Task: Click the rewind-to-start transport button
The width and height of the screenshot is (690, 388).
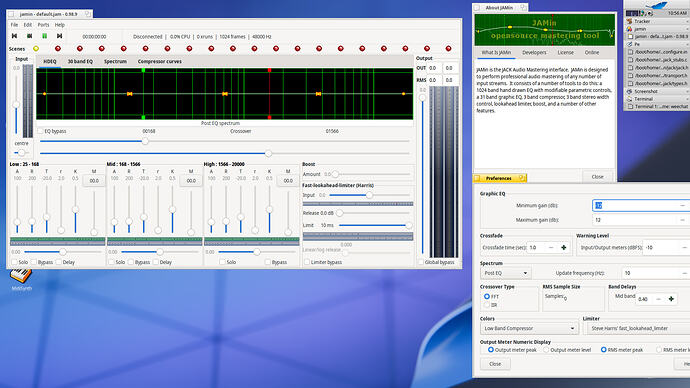Action: [15, 36]
